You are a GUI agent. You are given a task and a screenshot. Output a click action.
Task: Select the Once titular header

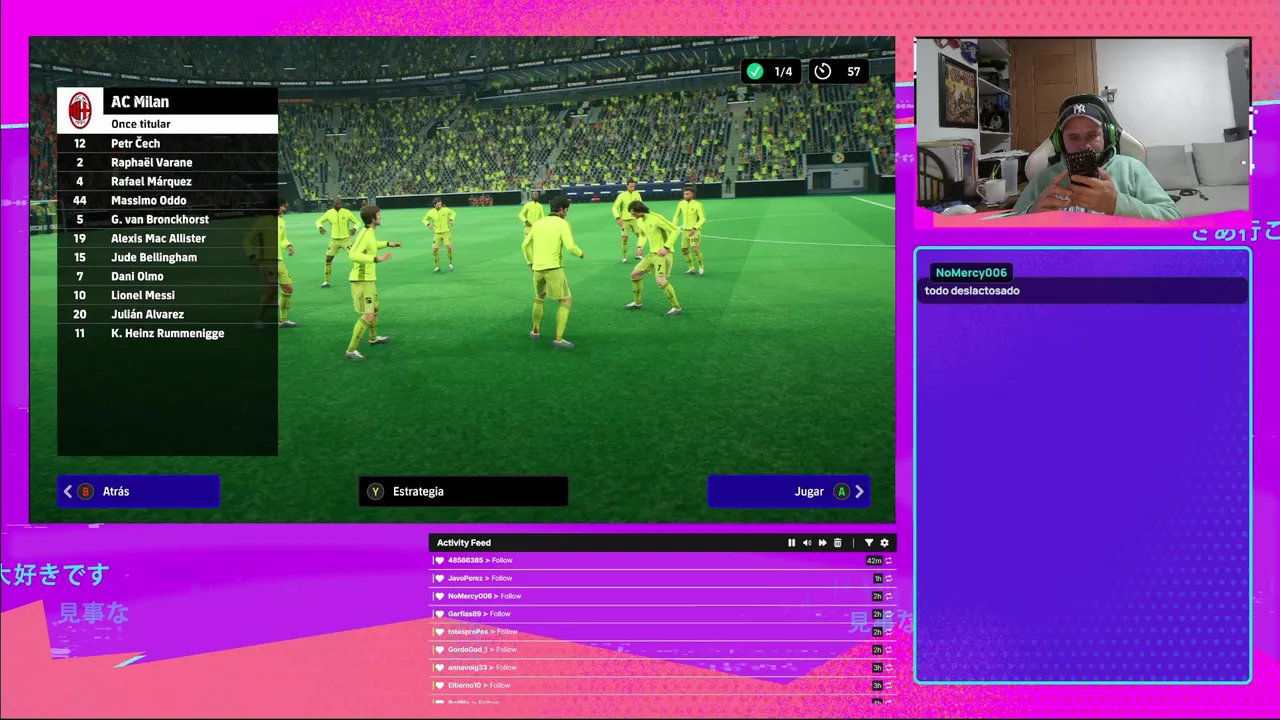pyautogui.click(x=167, y=124)
